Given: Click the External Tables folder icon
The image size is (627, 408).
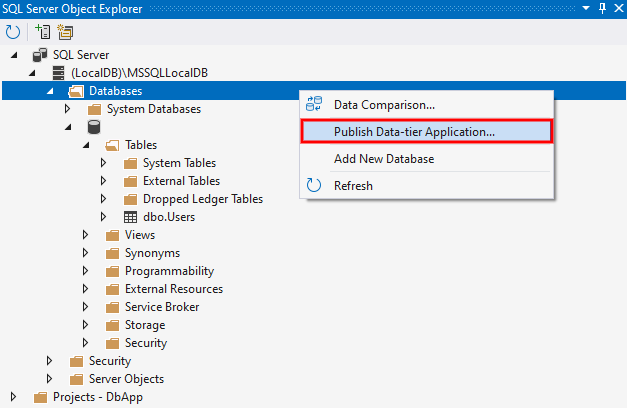Looking at the screenshot, I should tap(130, 181).
